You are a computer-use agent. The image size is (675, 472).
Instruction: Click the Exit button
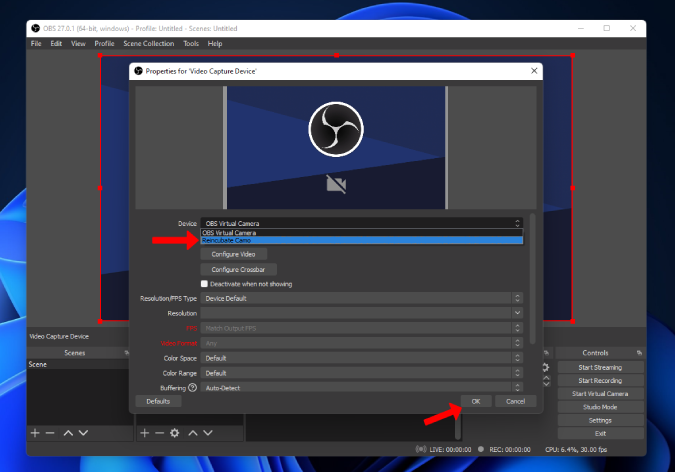pyautogui.click(x=600, y=434)
